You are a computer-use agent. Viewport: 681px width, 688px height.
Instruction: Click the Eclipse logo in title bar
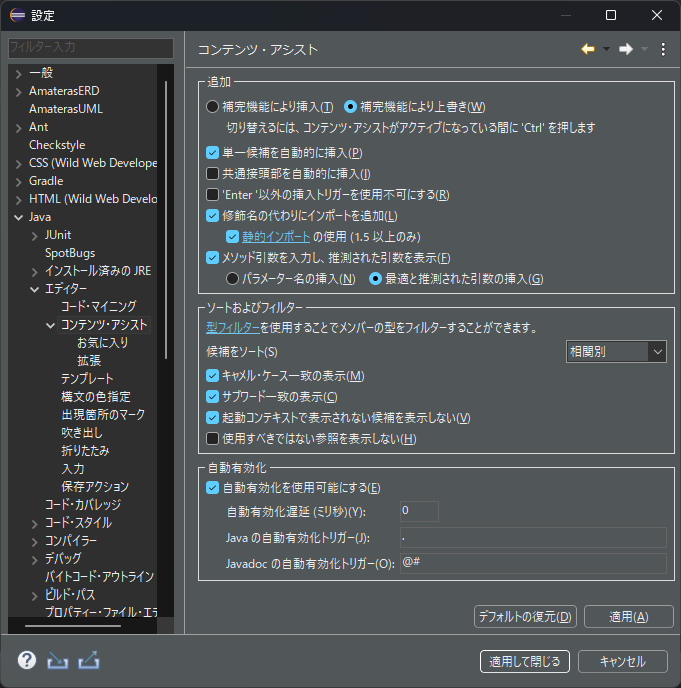(x=18, y=15)
